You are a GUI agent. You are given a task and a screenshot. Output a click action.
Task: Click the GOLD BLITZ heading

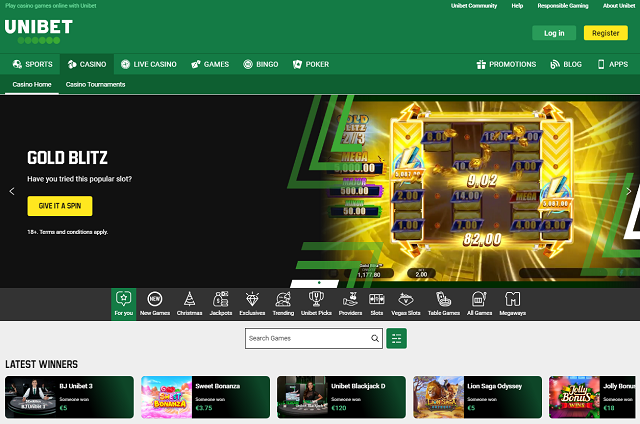click(x=67, y=158)
